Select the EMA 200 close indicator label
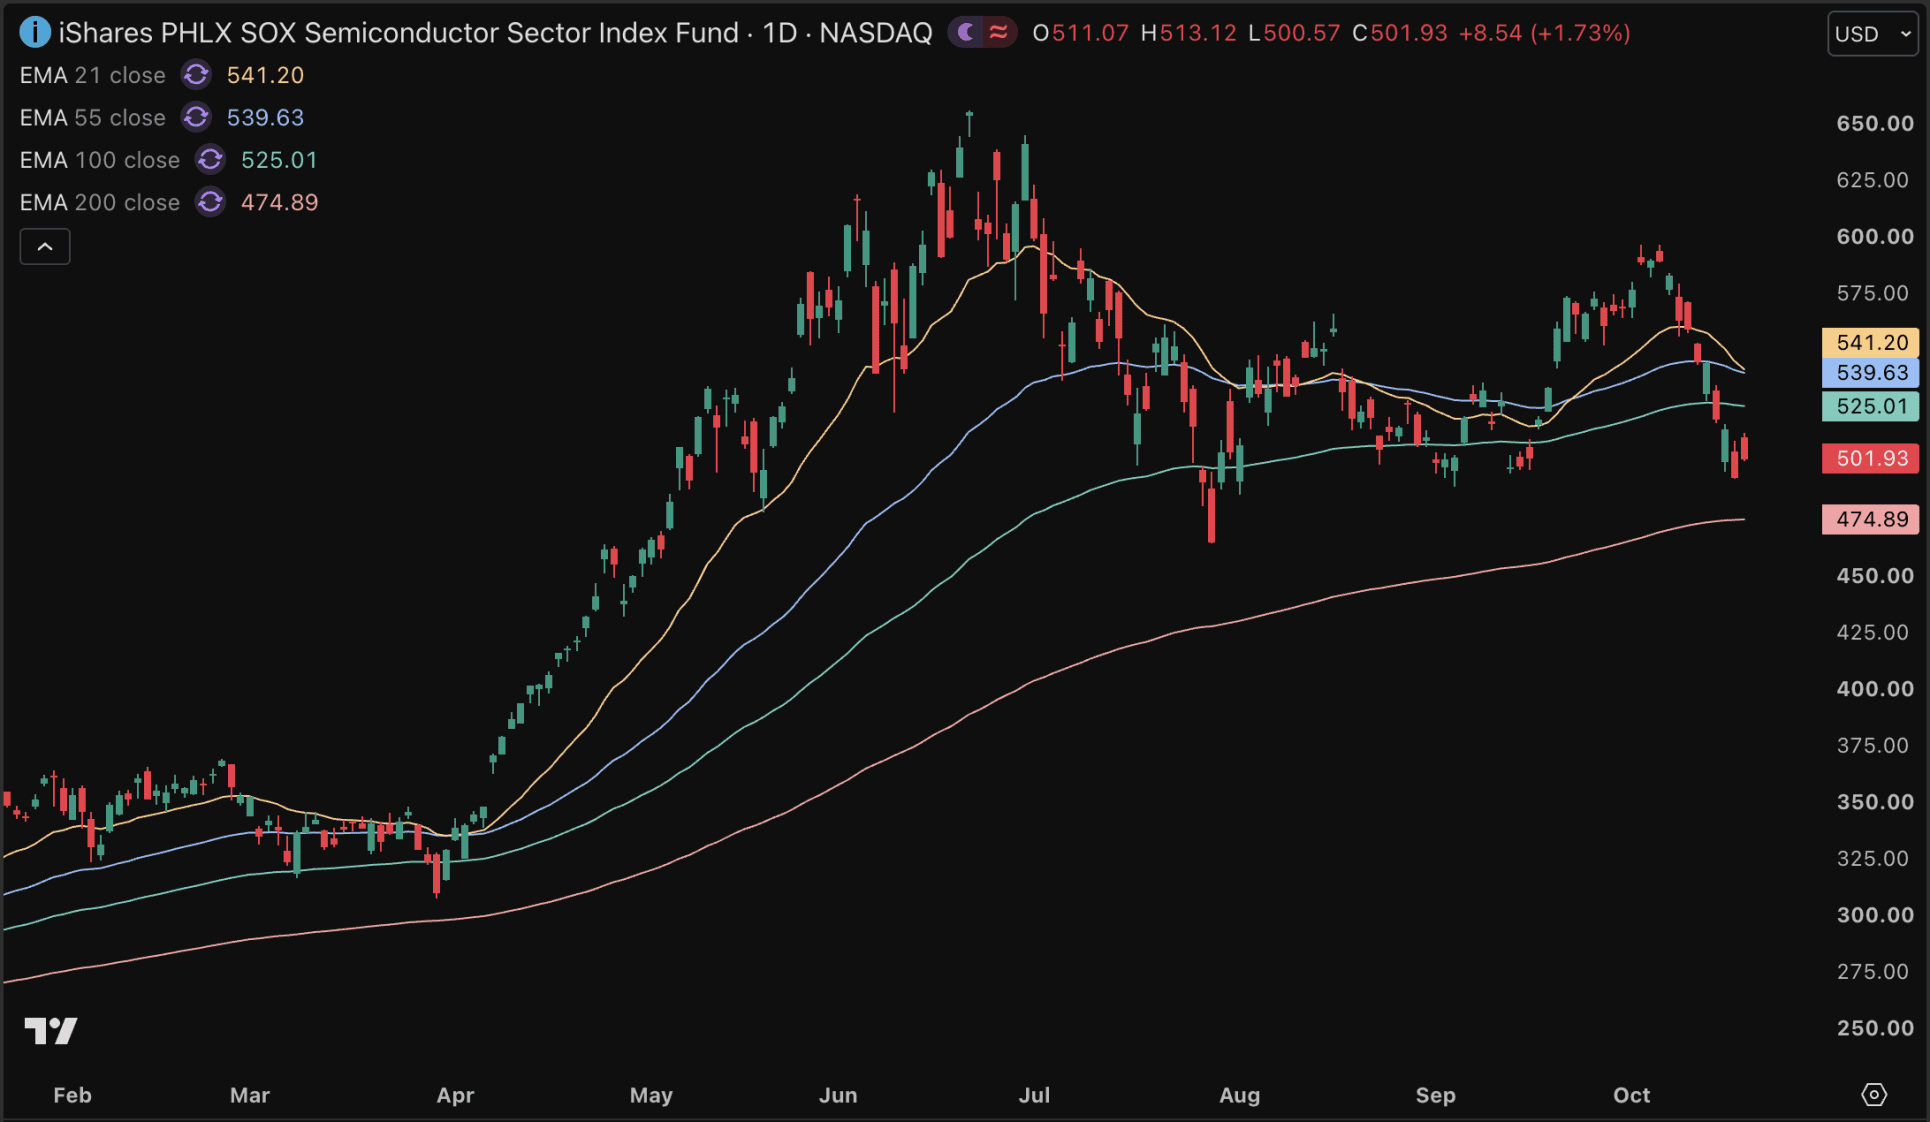This screenshot has width=1930, height=1122. point(100,202)
